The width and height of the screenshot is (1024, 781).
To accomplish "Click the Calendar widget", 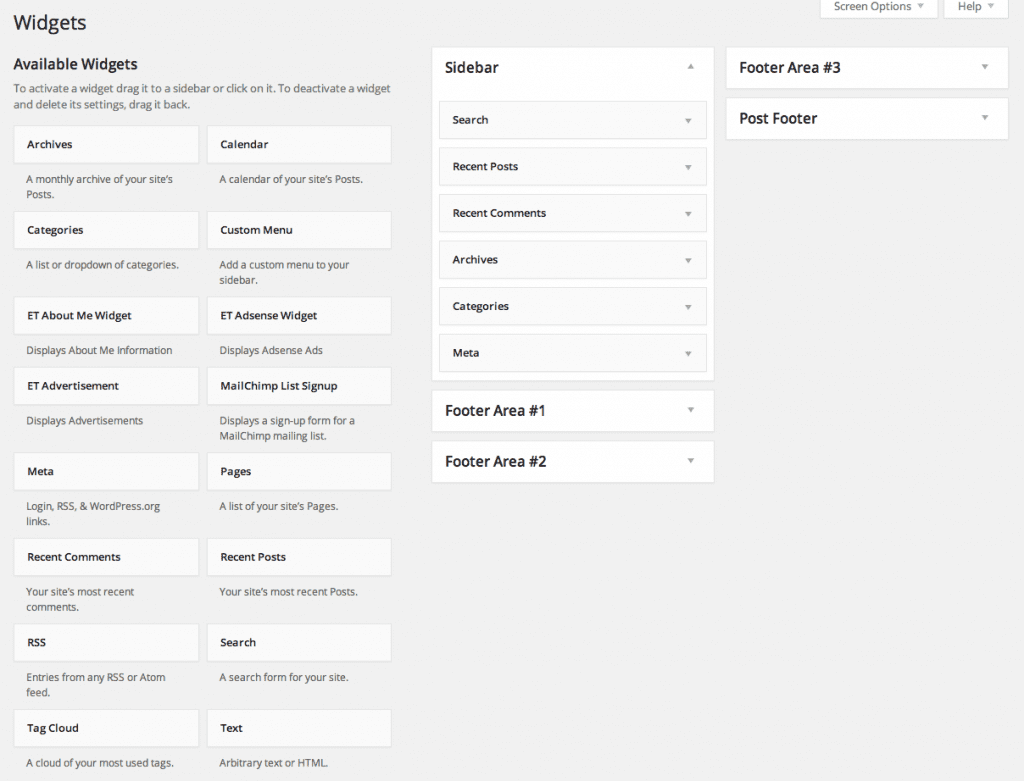I will click(x=298, y=144).
